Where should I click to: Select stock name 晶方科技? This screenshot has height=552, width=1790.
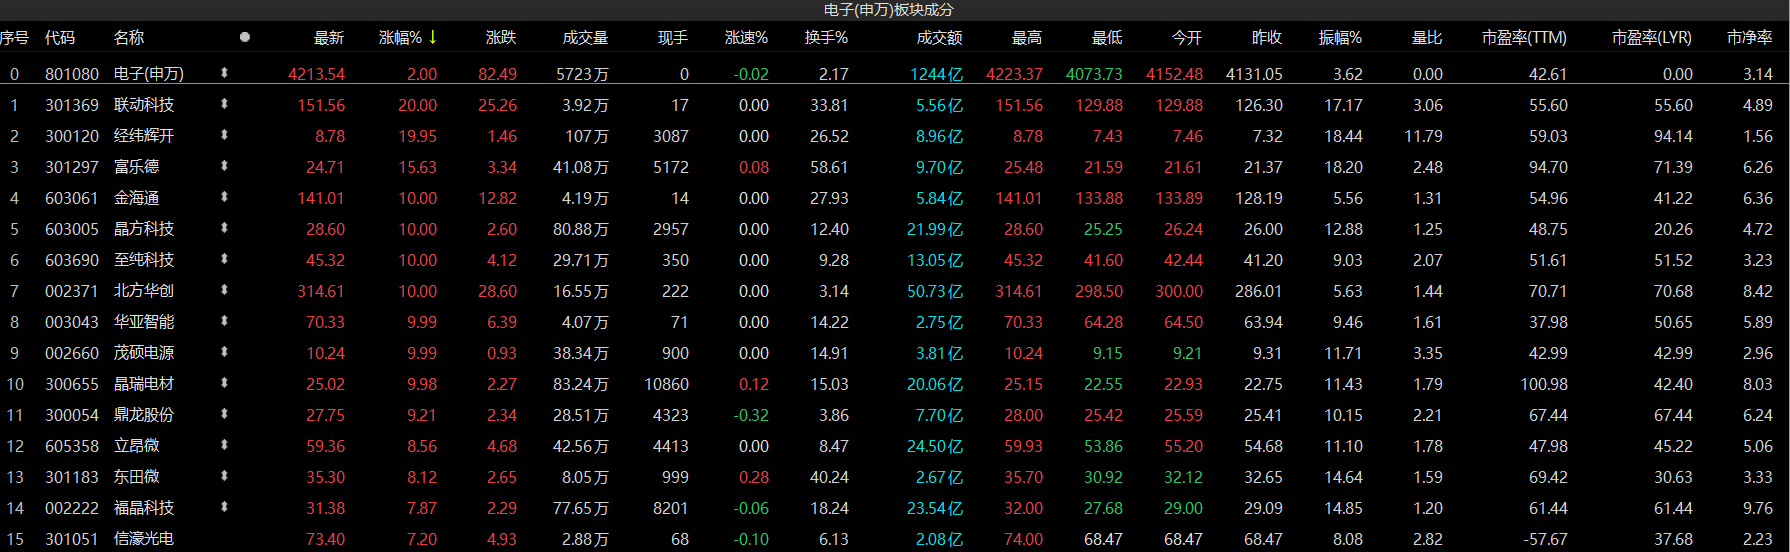click(x=144, y=229)
